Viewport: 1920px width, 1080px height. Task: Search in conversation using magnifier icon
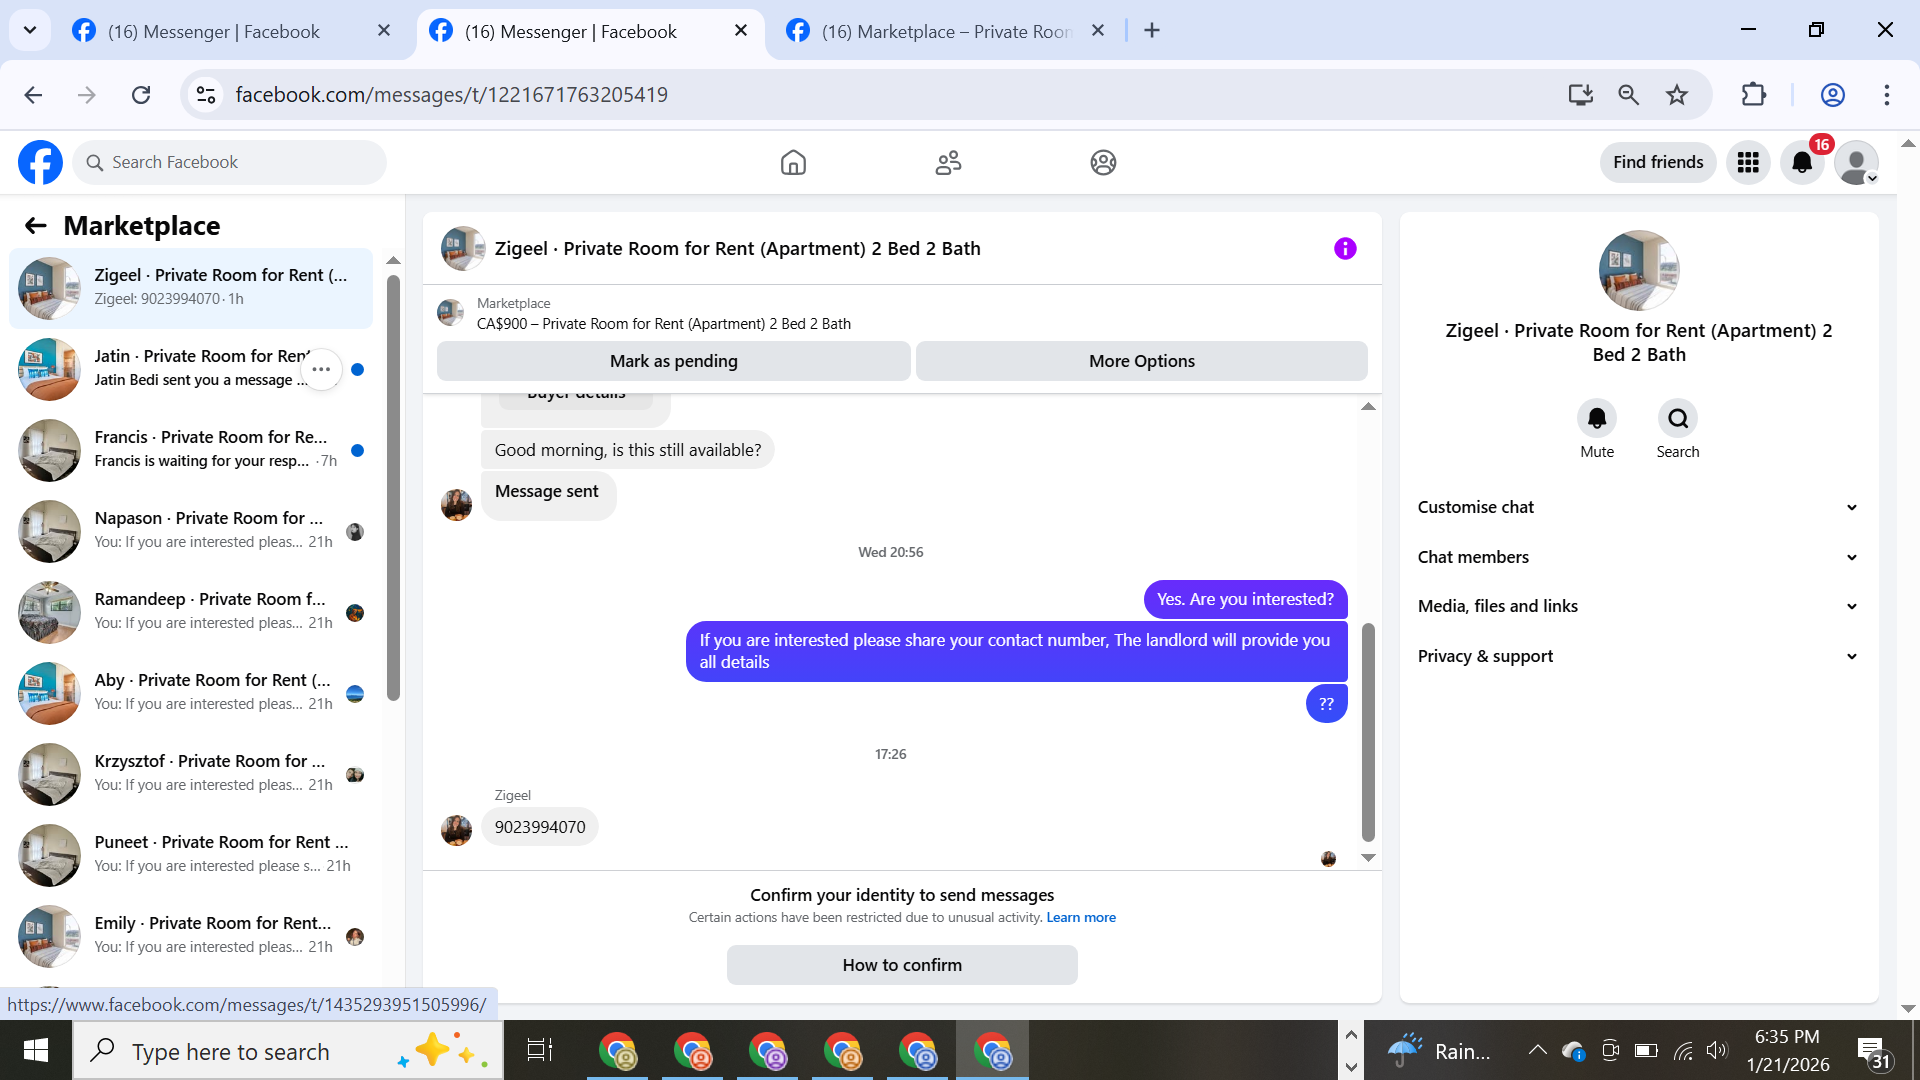tap(1677, 418)
